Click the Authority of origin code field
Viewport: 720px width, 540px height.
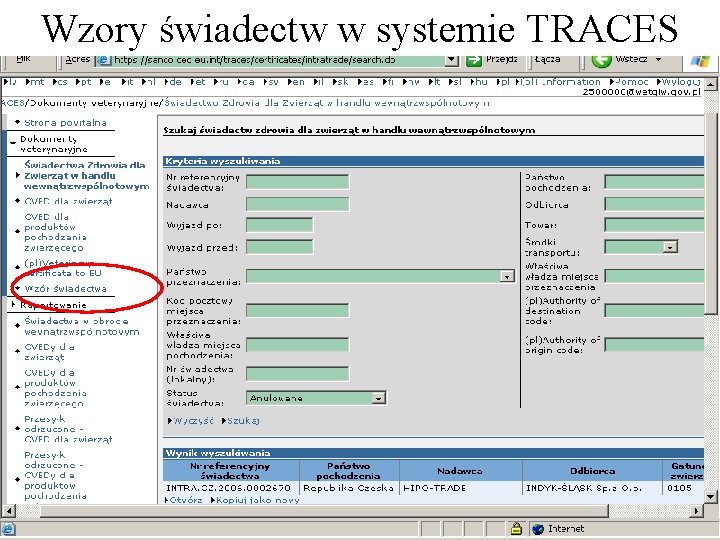click(655, 345)
